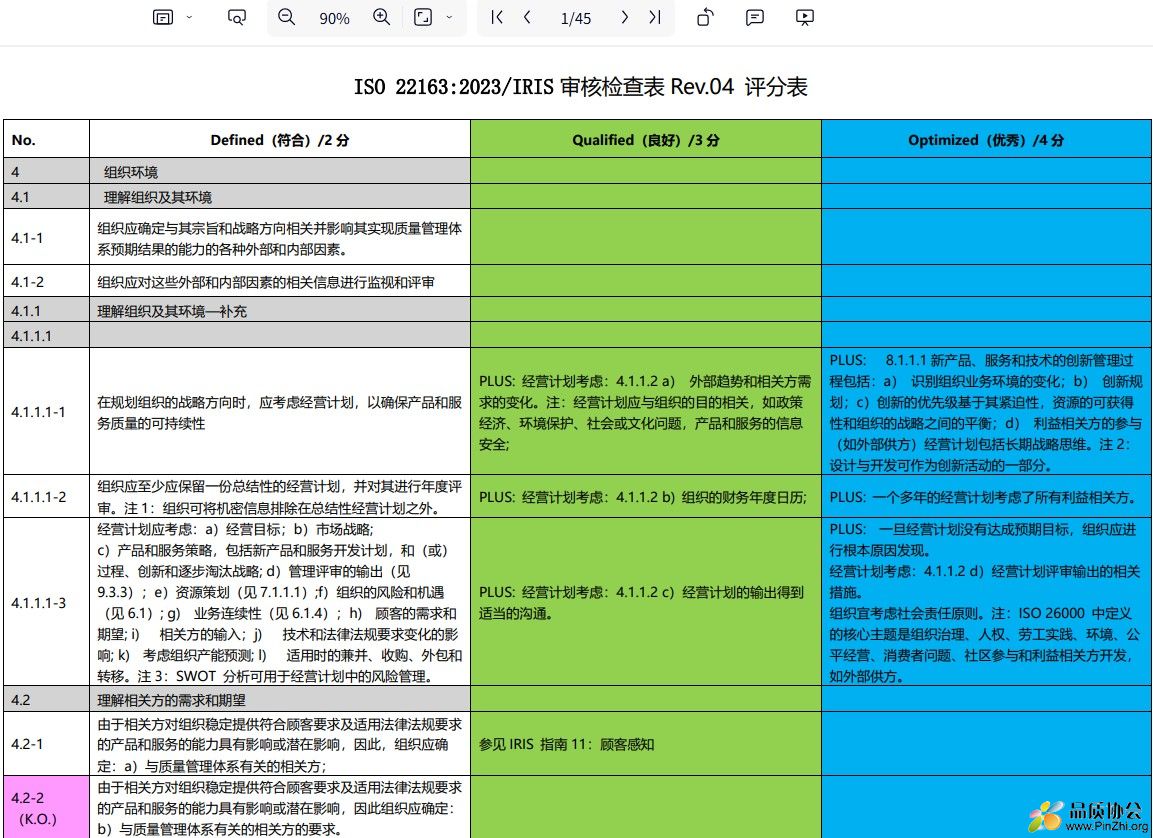Viewport: 1153px width, 838px height.
Task: Expand the fit page options dropdown
Action: [x=449, y=17]
